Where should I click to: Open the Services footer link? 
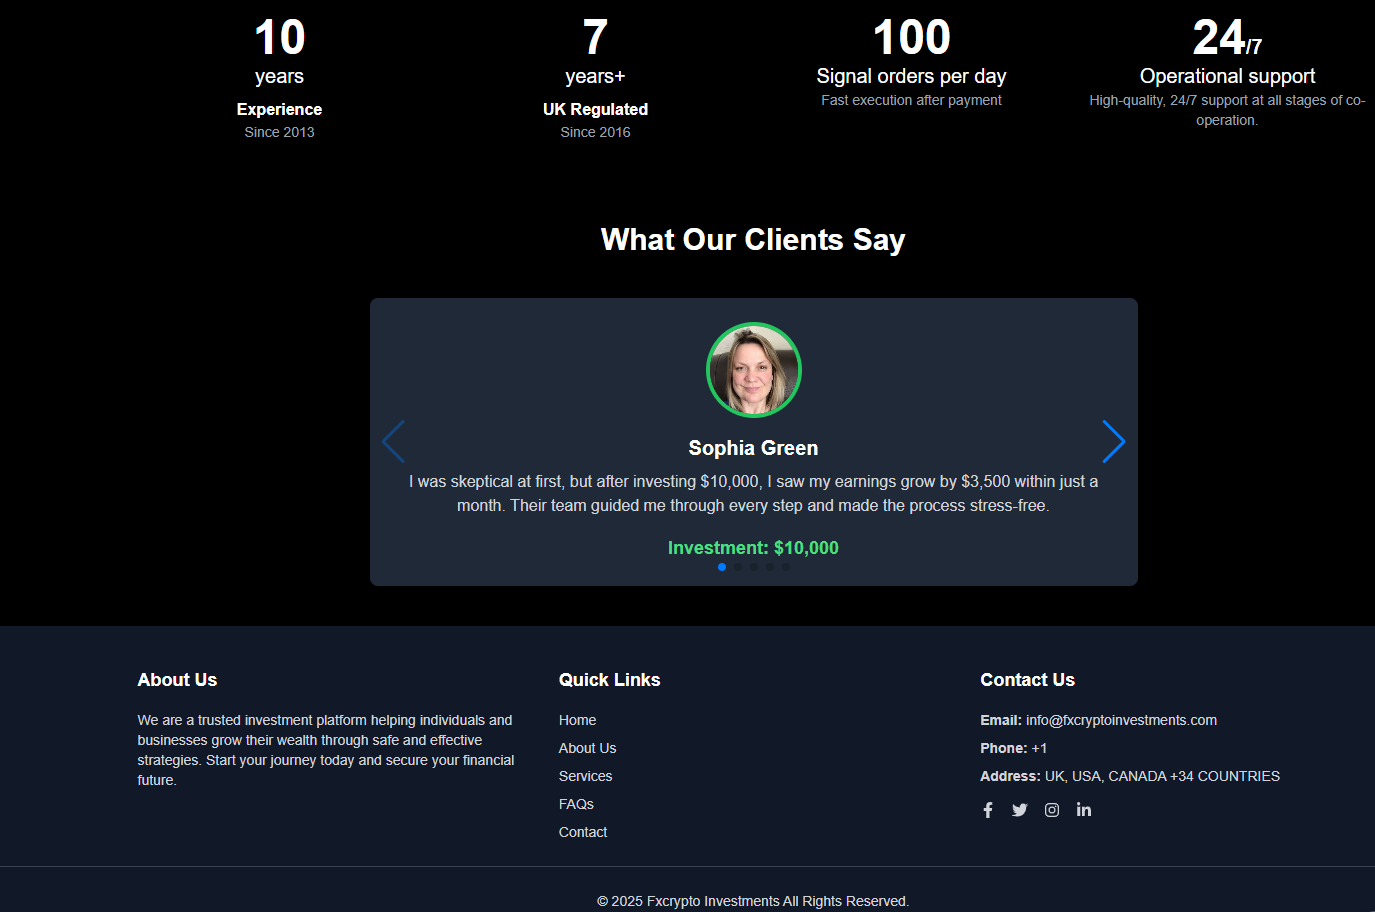coord(585,776)
